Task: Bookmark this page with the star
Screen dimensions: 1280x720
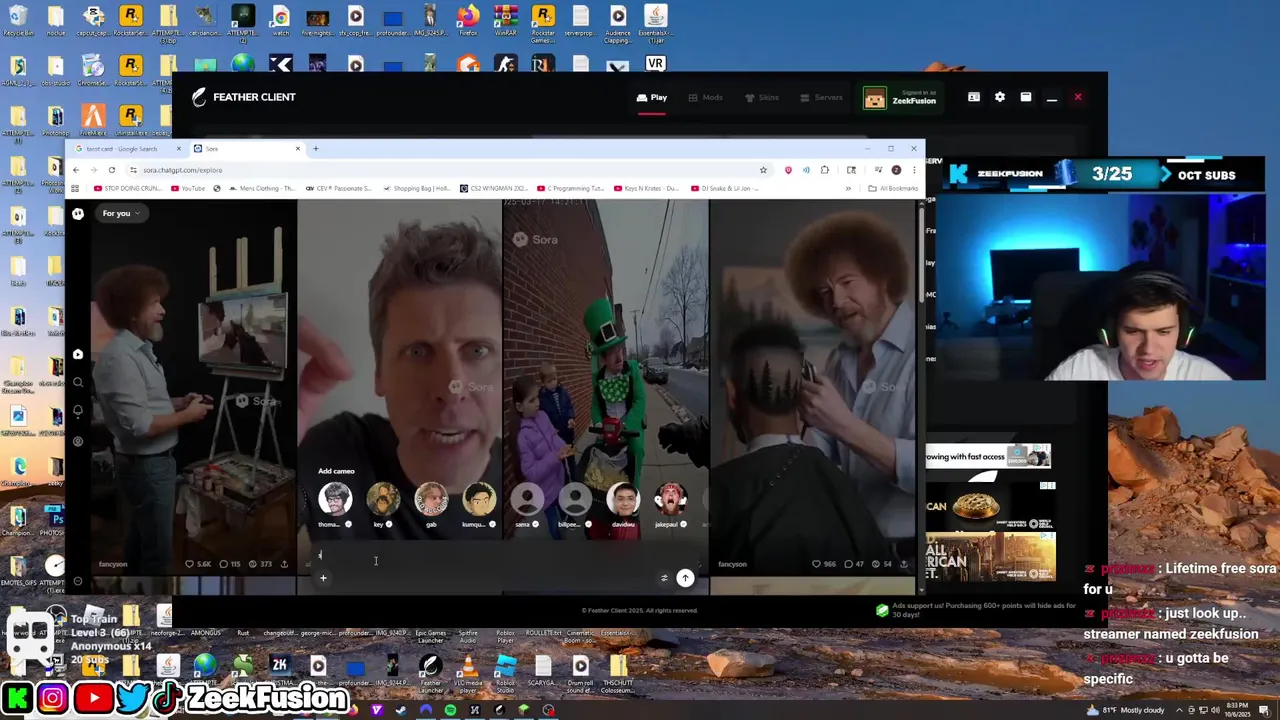Action: 763,170
